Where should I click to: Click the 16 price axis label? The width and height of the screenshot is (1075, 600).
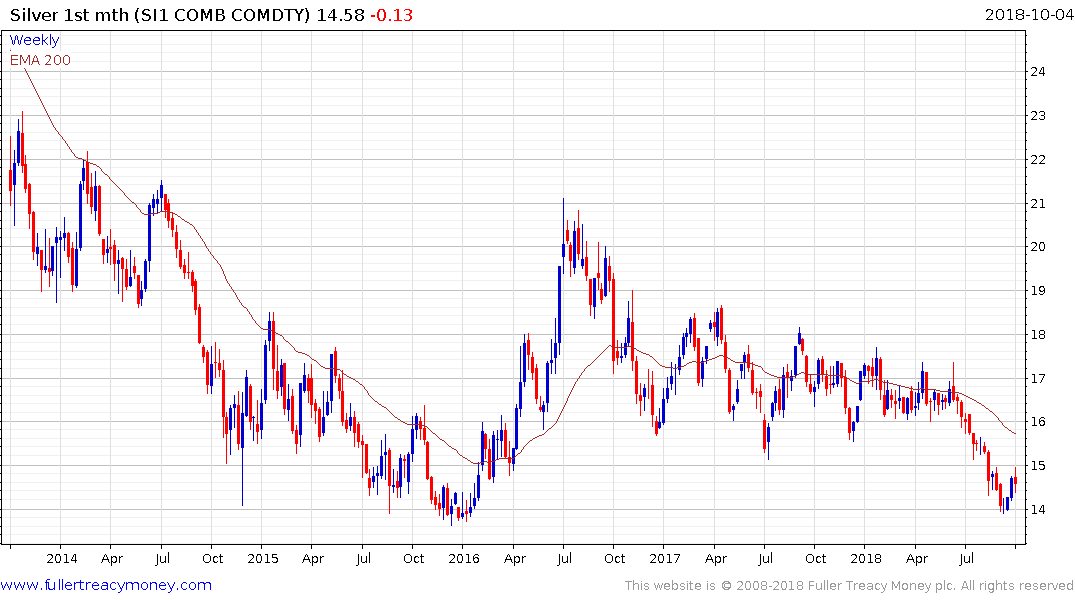(x=1038, y=422)
